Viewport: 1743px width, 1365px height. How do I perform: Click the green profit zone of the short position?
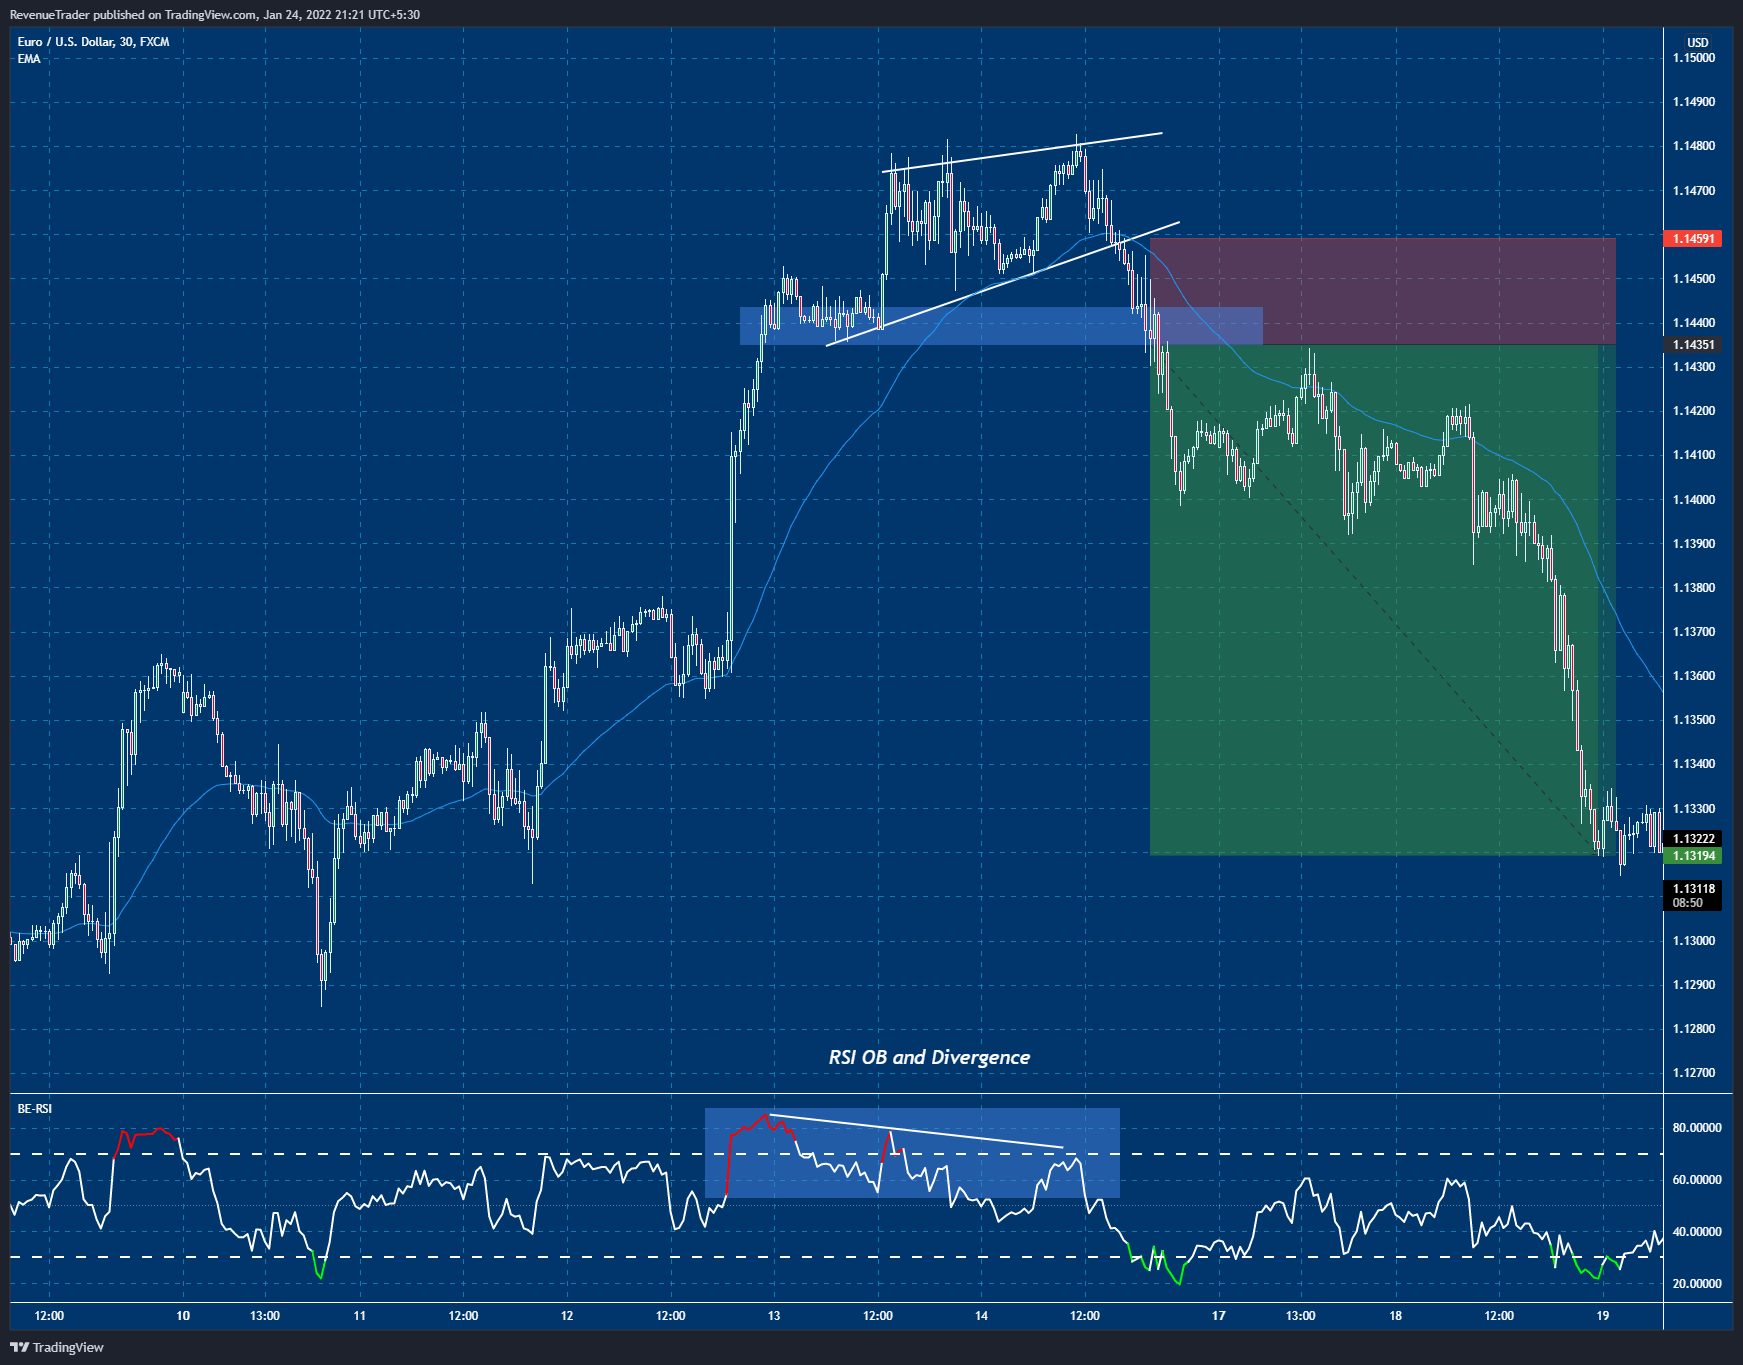click(1383, 600)
